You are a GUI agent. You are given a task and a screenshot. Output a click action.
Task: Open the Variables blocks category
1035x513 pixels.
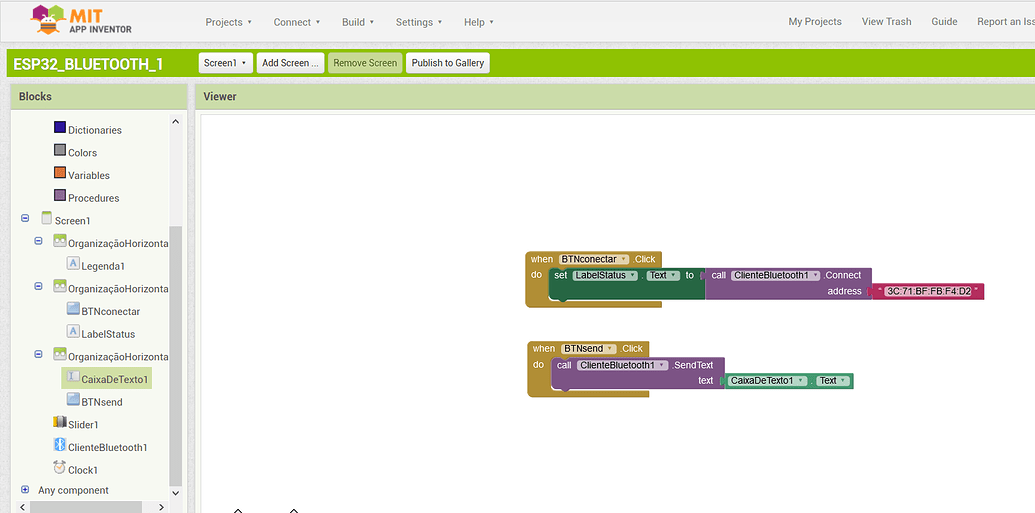pyautogui.click(x=88, y=175)
